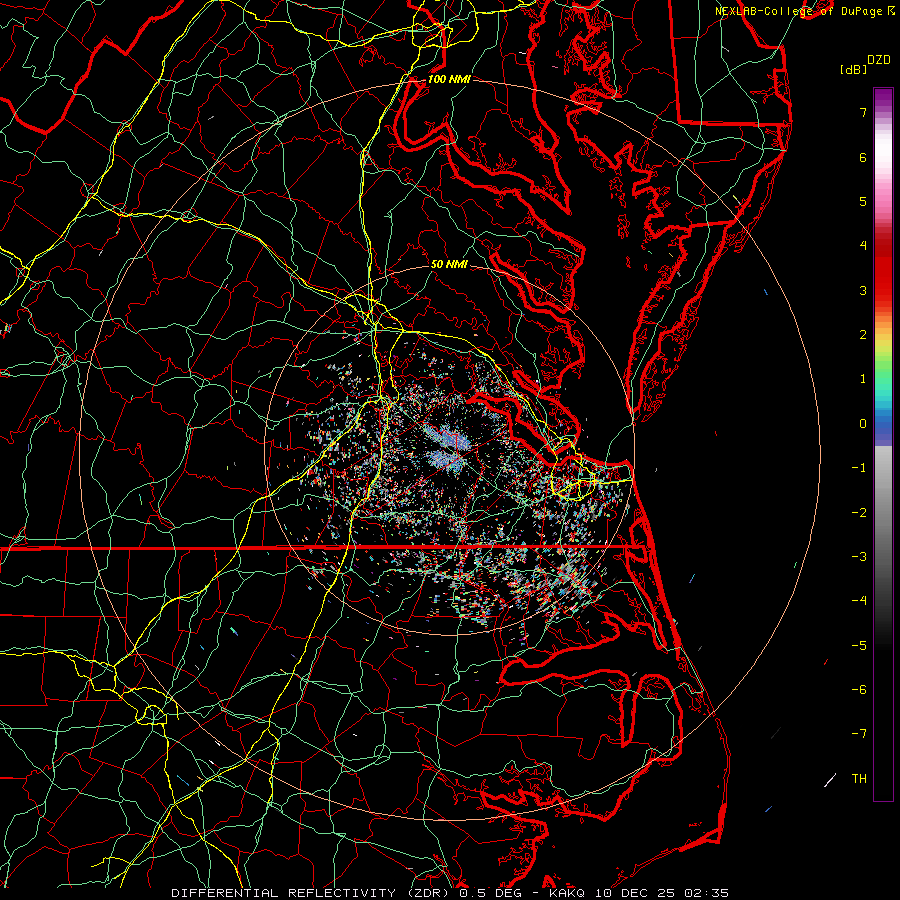Viewport: 900px width, 900px height.
Task: Click the -1 value on the color scale
Action: 859,468
